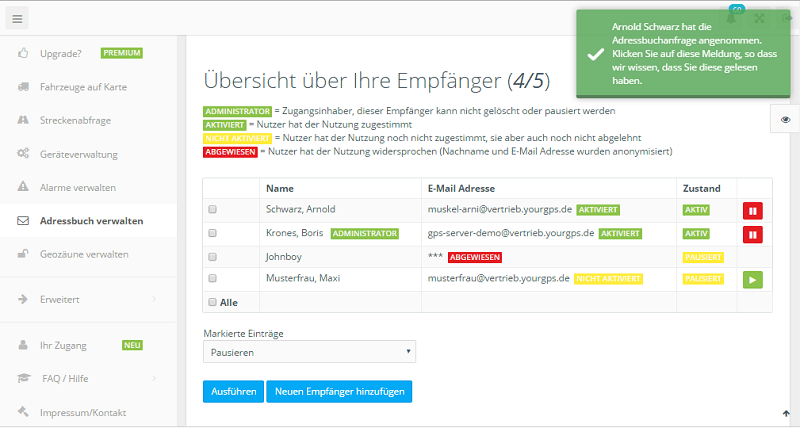Image resolution: width=800 pixels, height=428 pixels.
Task: Check the box for Schwarz, Arnold
Action: point(213,209)
